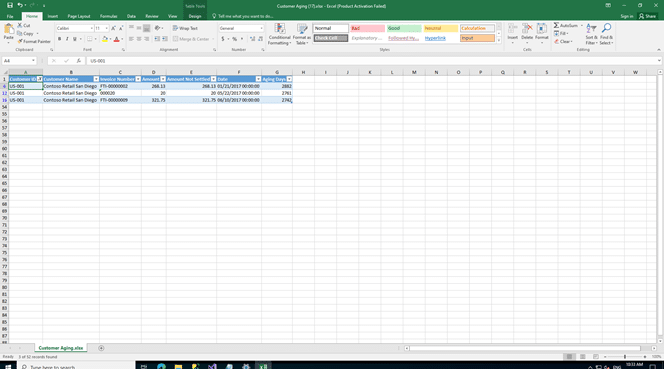Open Sort & Filter options

591,34
